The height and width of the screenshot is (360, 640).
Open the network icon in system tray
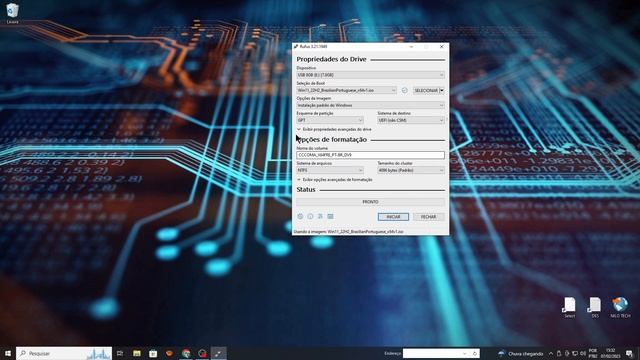tap(575, 353)
